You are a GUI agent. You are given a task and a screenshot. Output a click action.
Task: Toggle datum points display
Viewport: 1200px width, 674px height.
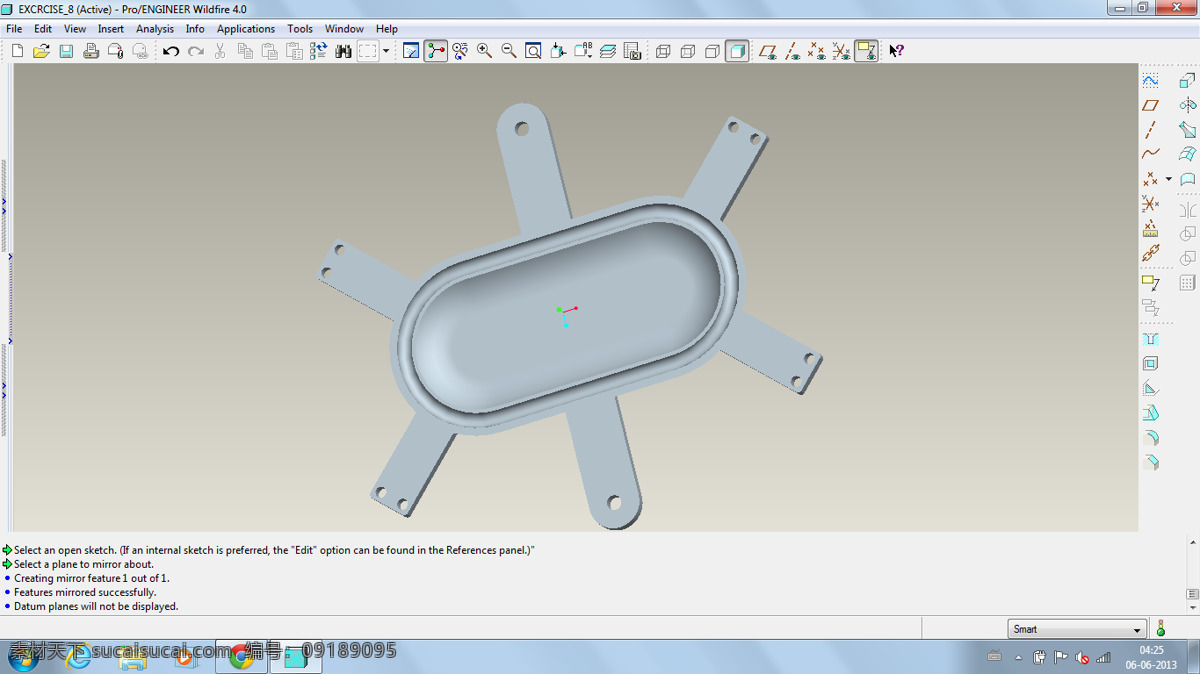[817, 51]
